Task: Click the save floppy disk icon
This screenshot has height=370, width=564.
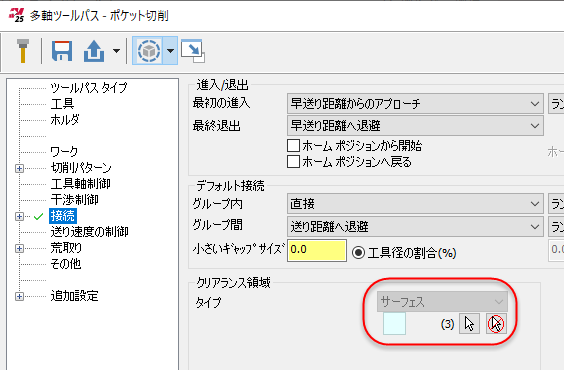Action: 62,51
